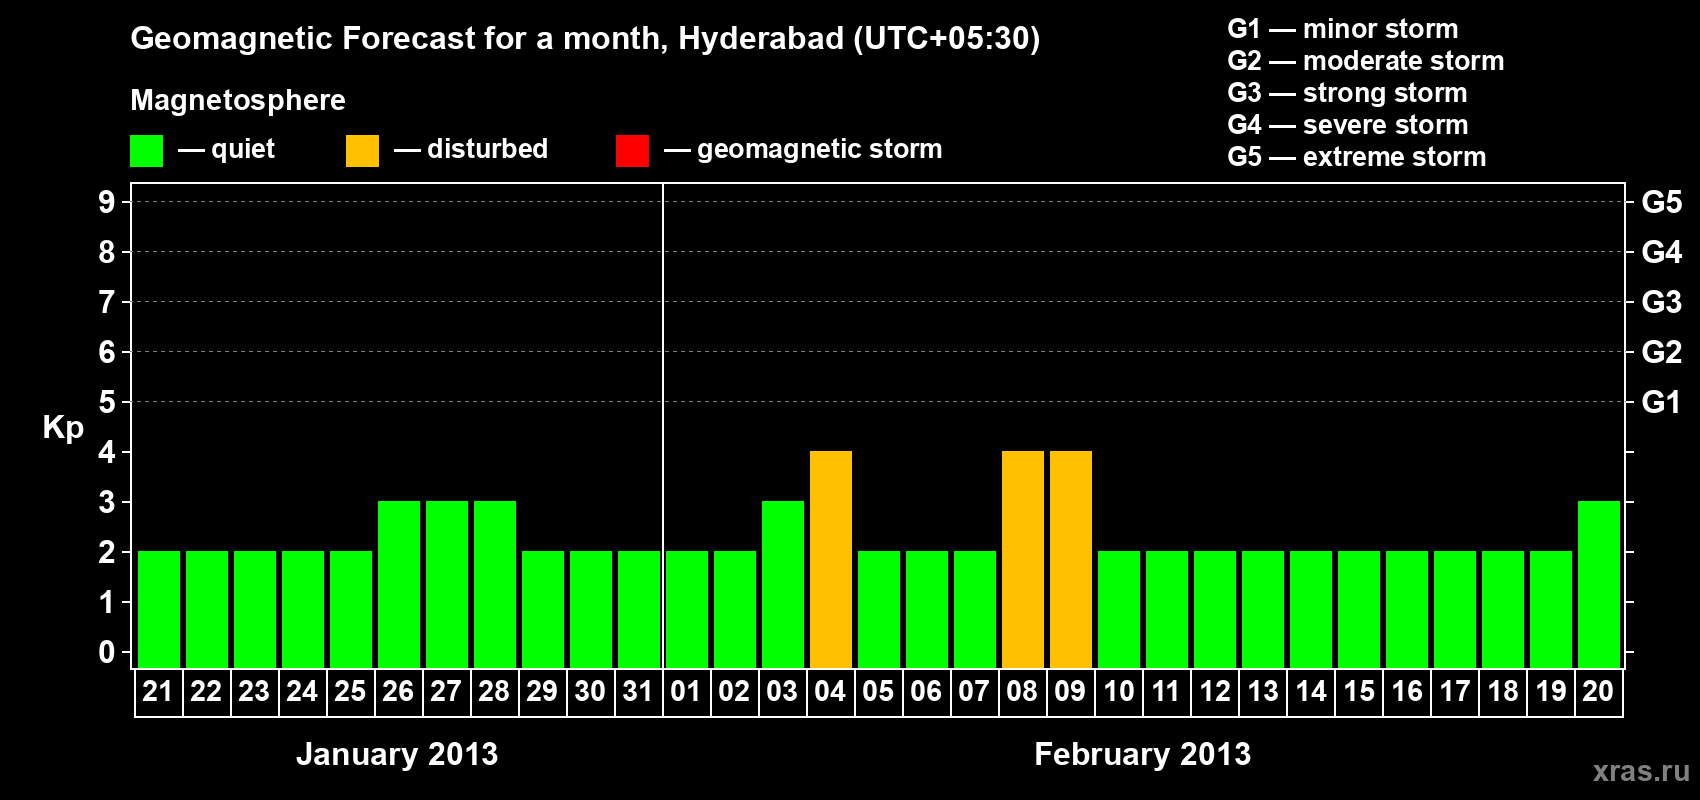This screenshot has height=800, width=1700.
Task: Click the green bar for February 07
Action: pyautogui.click(x=975, y=610)
